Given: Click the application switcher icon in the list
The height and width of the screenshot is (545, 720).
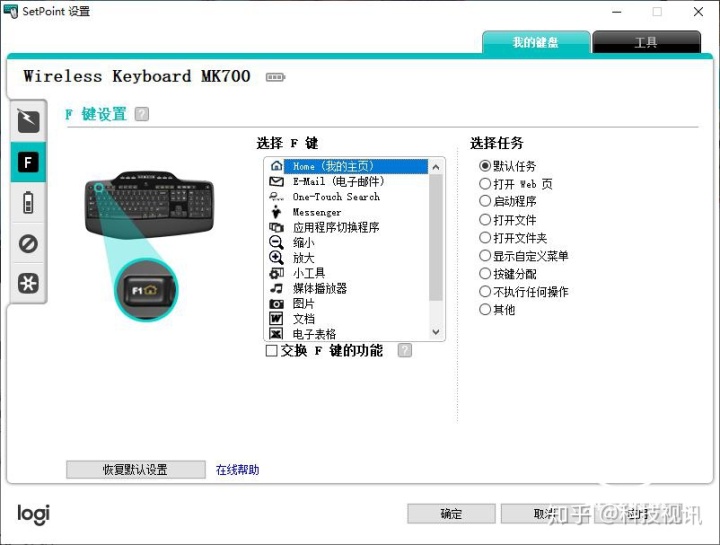Looking at the screenshot, I should click(276, 227).
